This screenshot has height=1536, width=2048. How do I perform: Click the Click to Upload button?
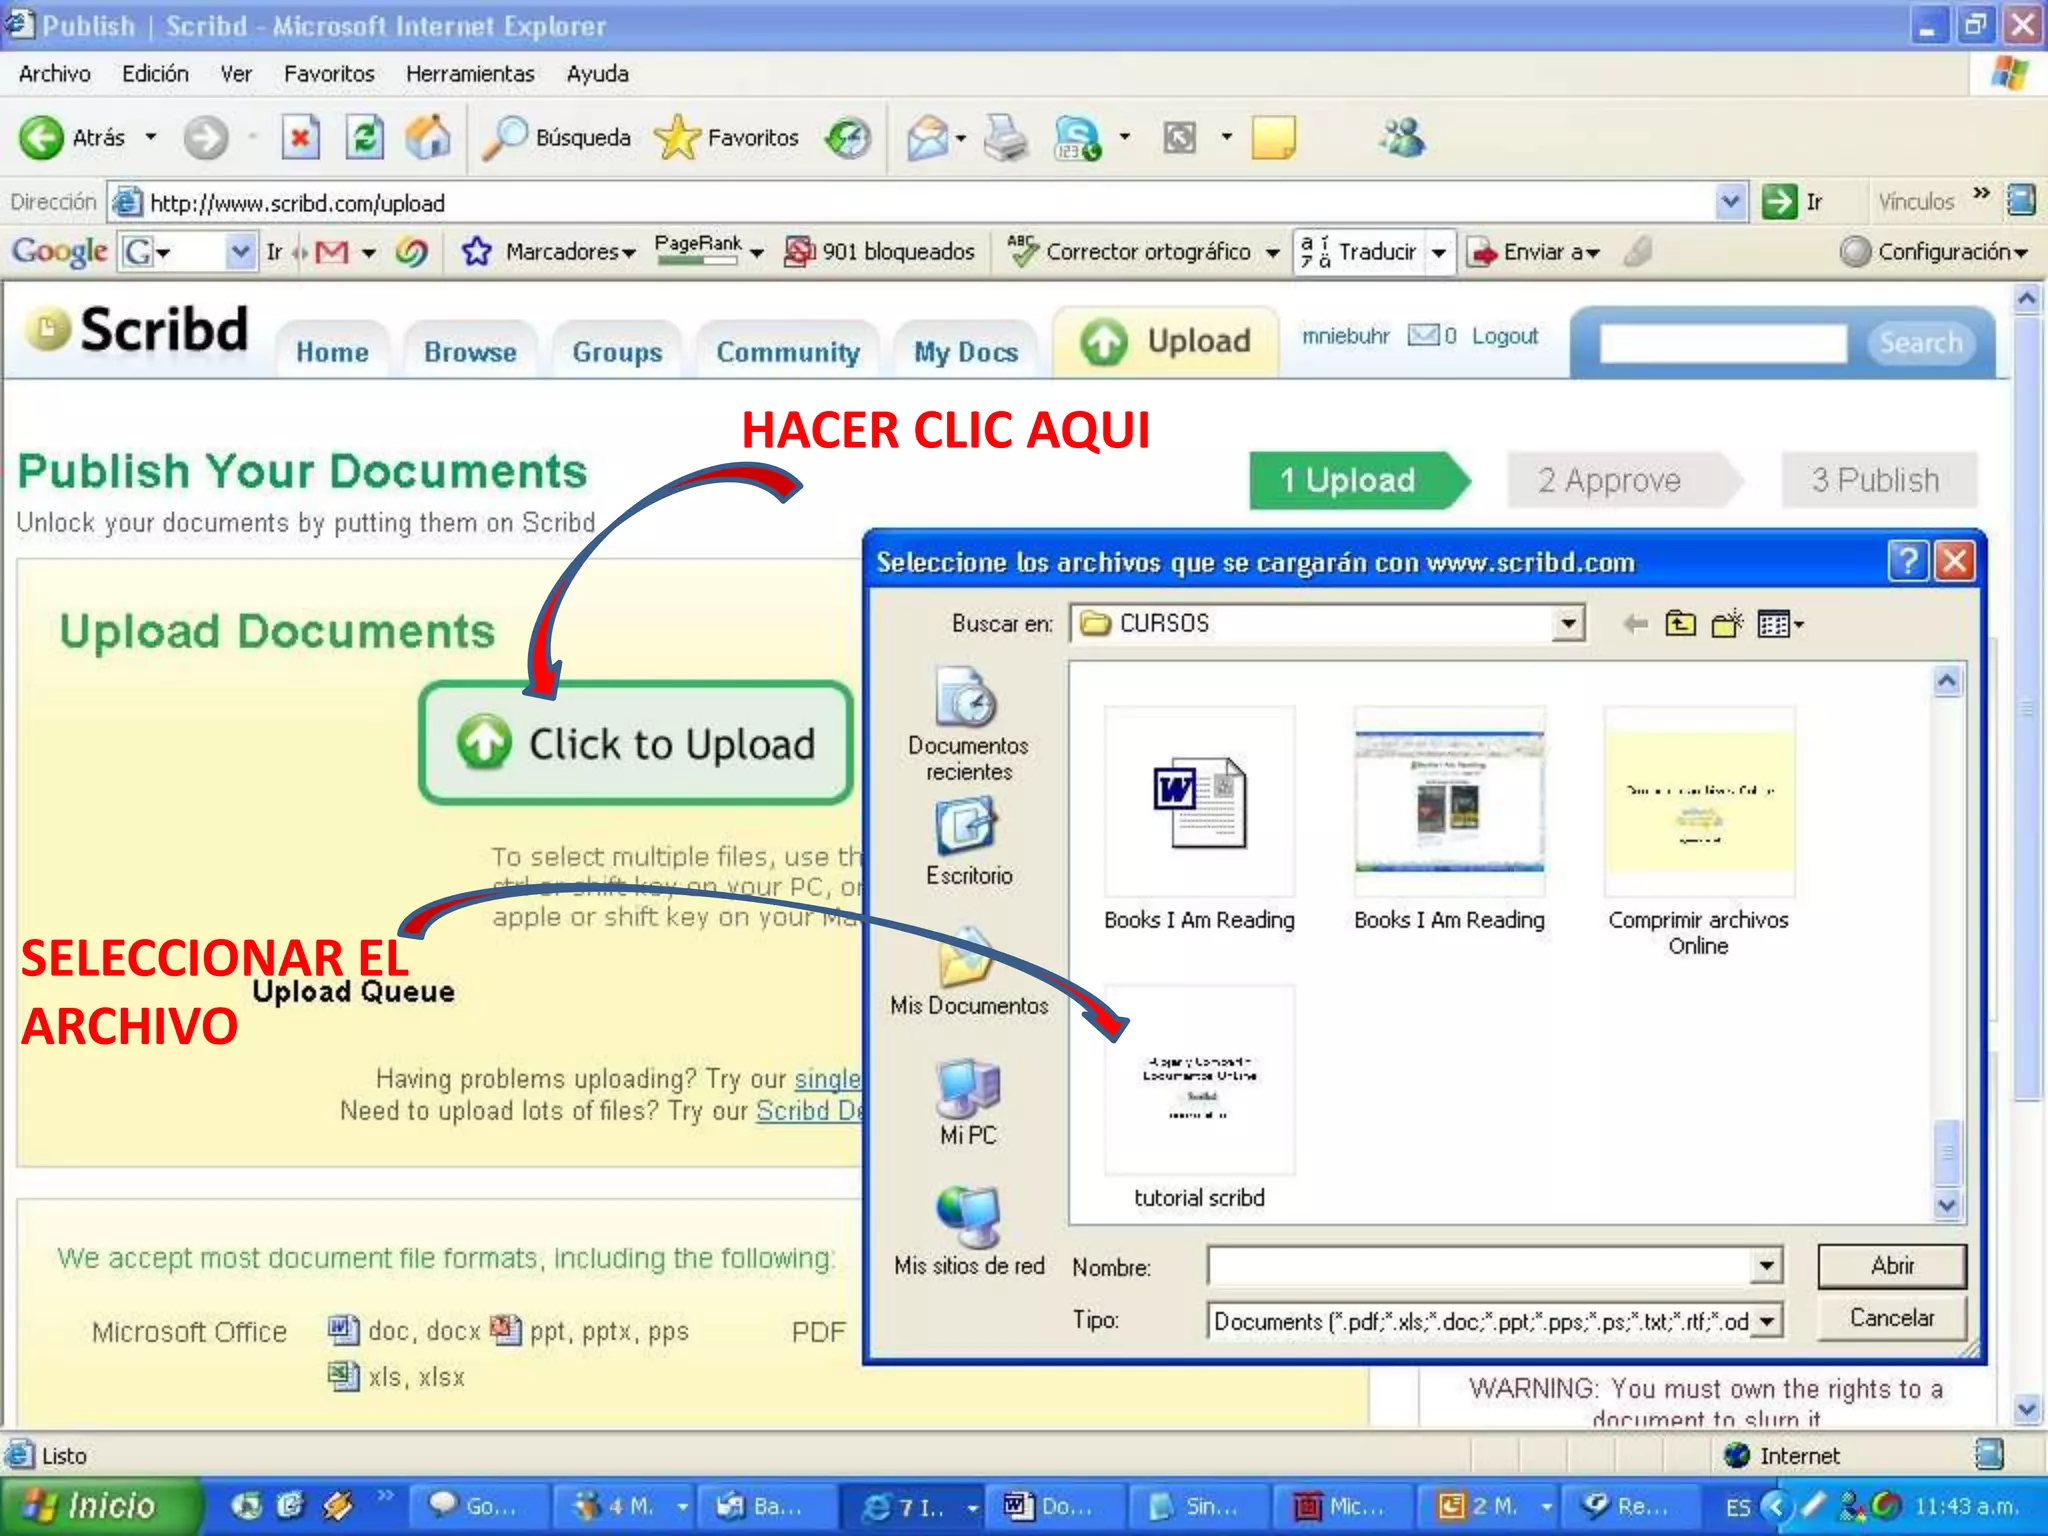[x=636, y=743]
